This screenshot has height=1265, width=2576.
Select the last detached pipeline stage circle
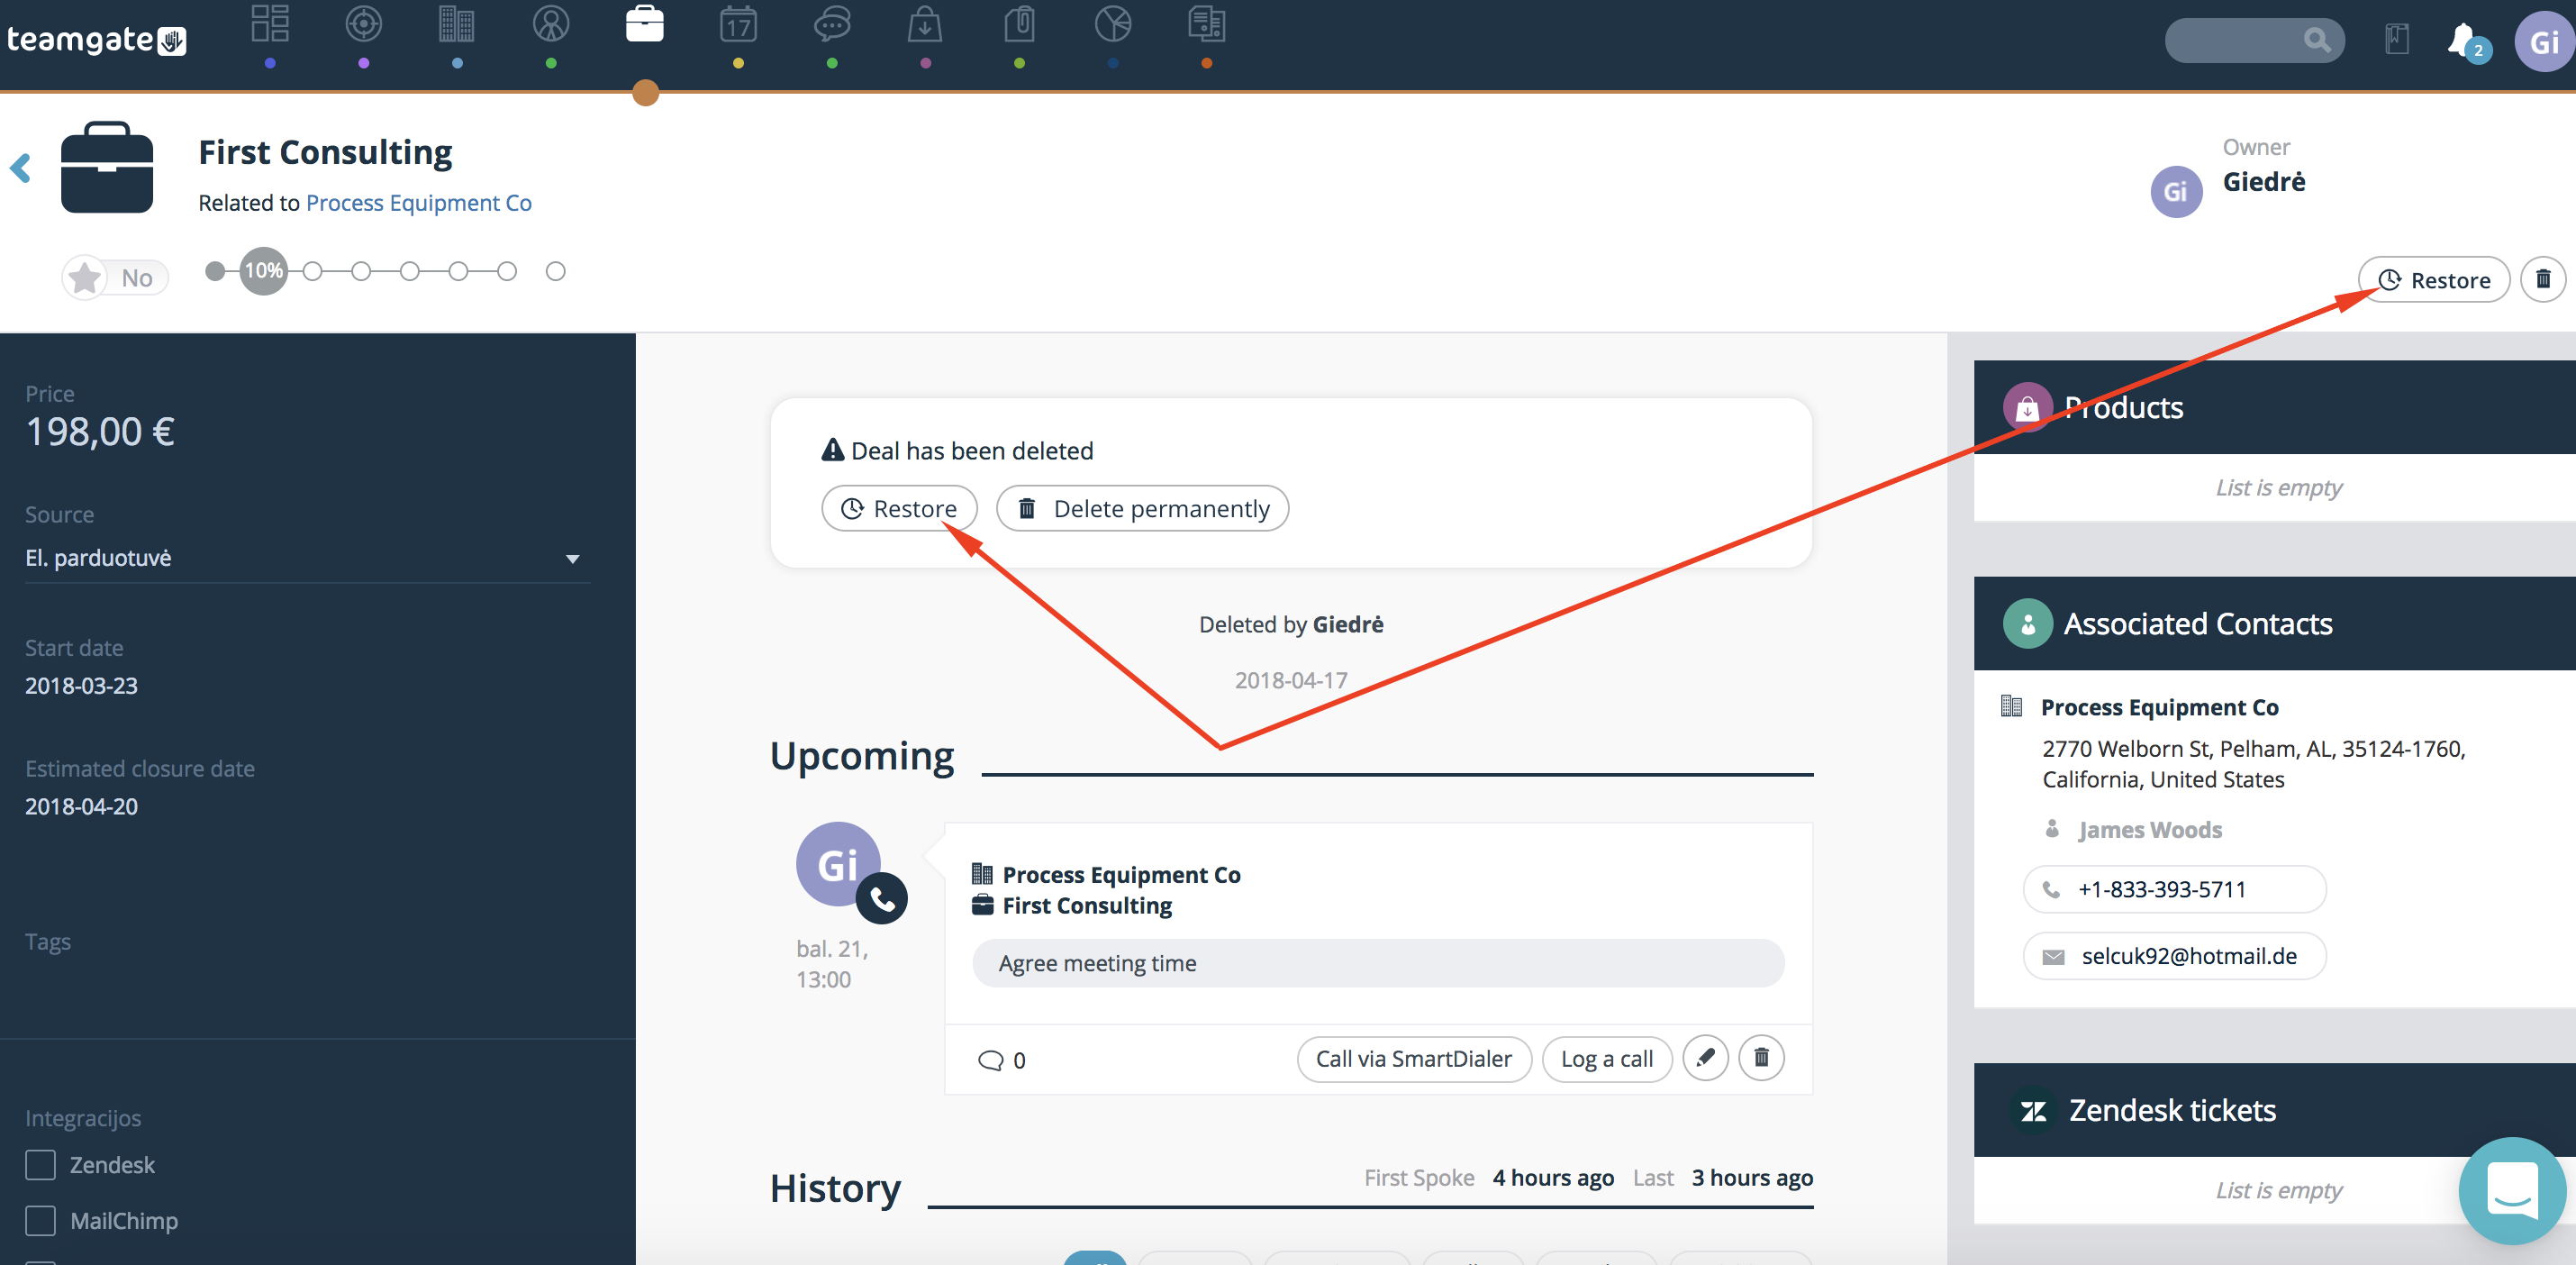(x=556, y=271)
